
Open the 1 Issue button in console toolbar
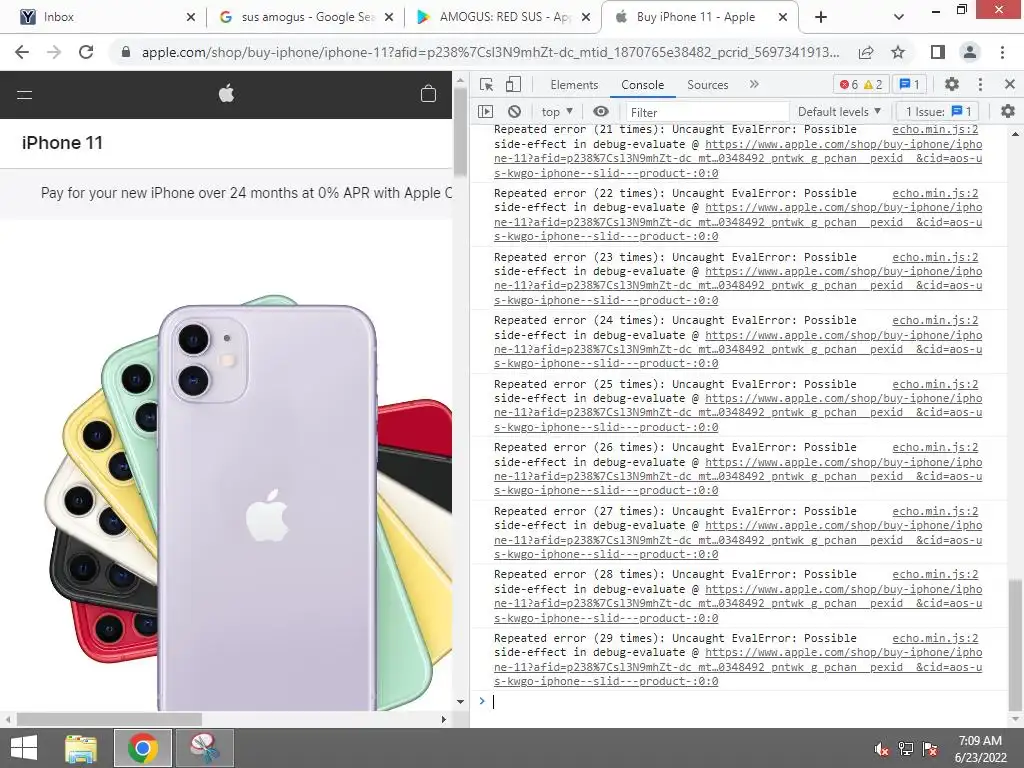(938, 112)
